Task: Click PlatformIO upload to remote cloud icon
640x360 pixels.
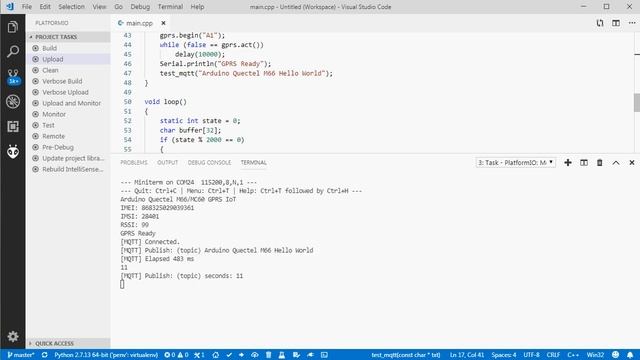Action: 254,355
